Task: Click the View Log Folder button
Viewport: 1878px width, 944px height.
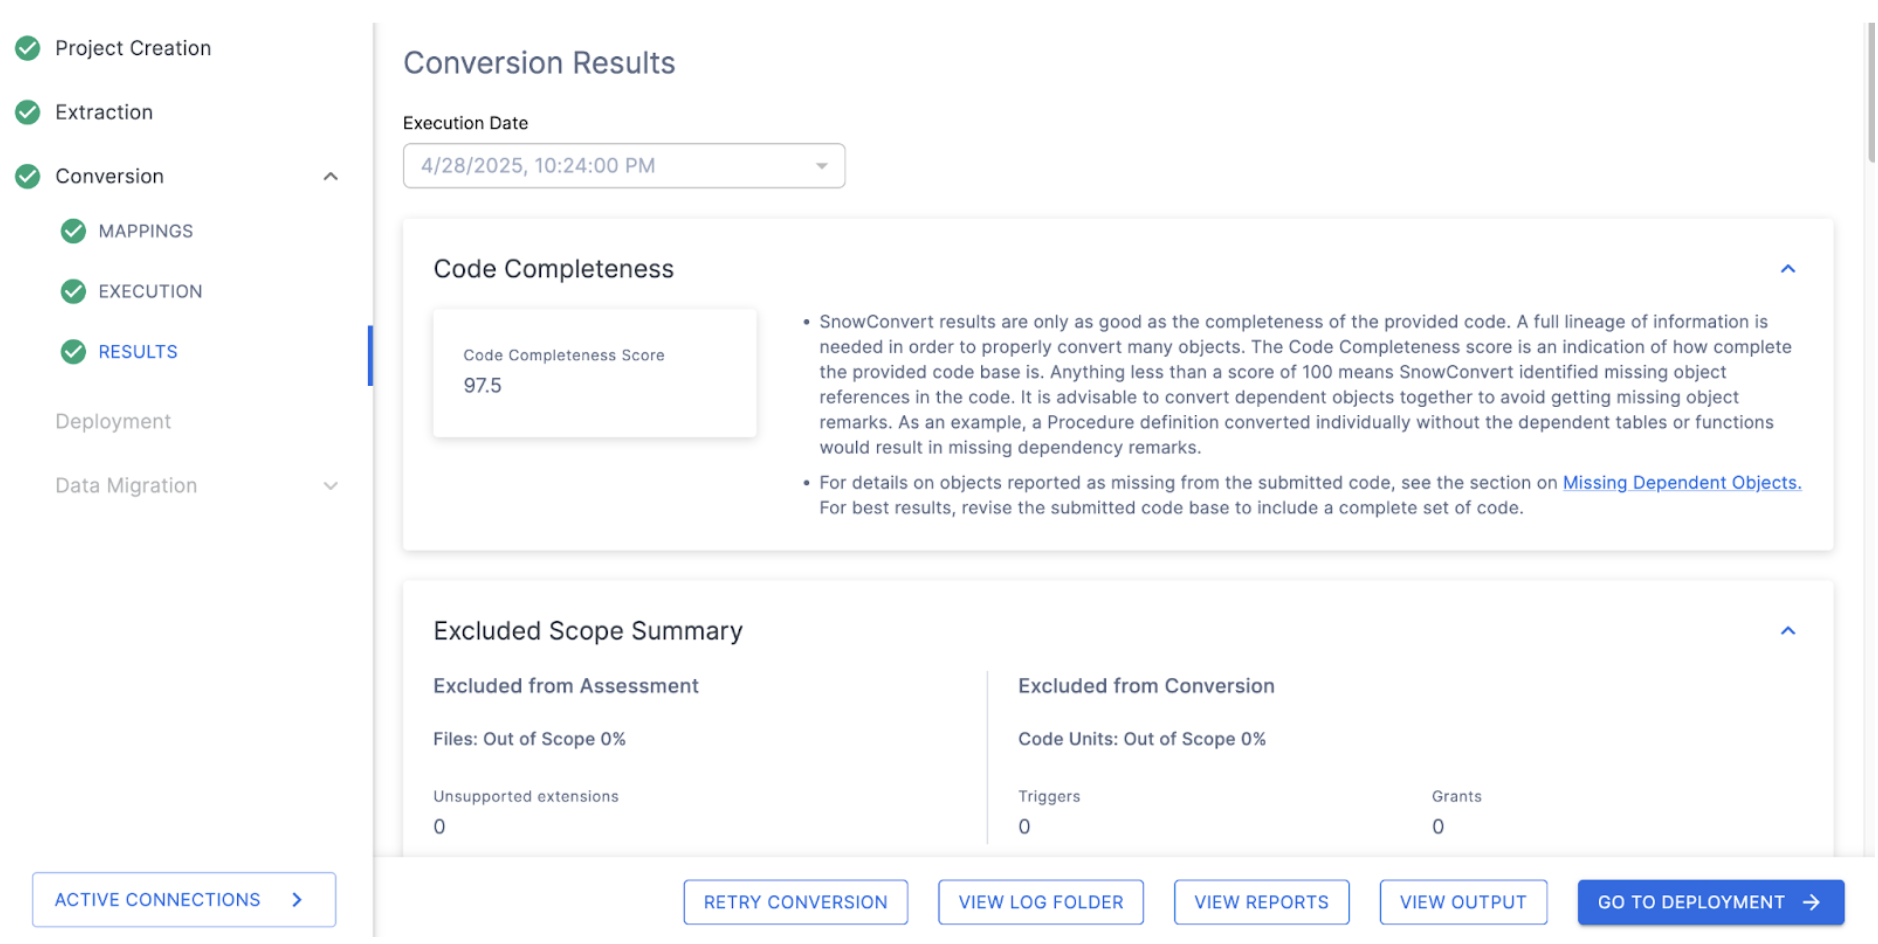Action: click(x=1040, y=901)
